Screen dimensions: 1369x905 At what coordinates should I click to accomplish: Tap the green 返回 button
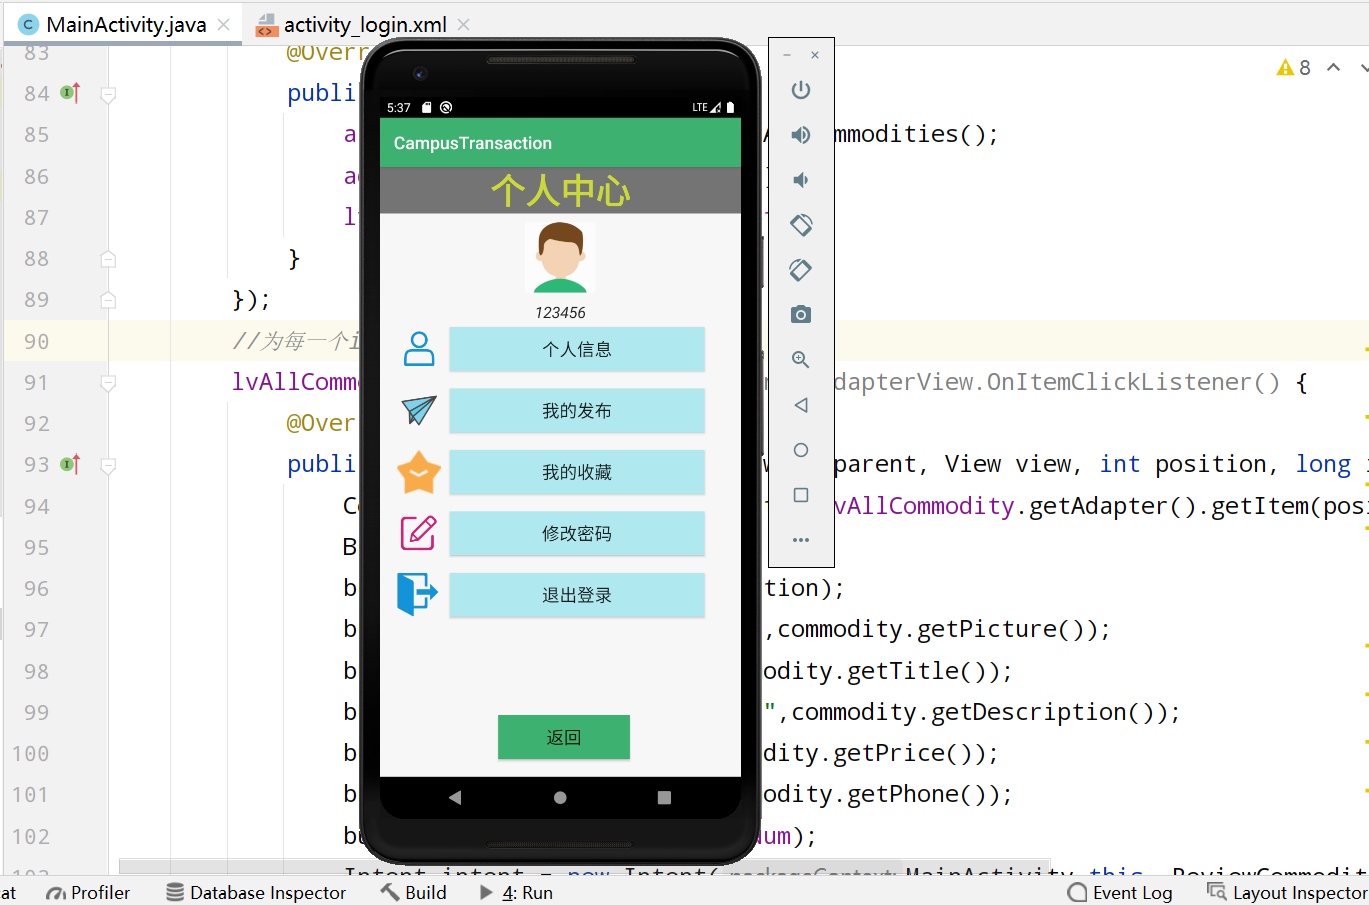(x=564, y=737)
